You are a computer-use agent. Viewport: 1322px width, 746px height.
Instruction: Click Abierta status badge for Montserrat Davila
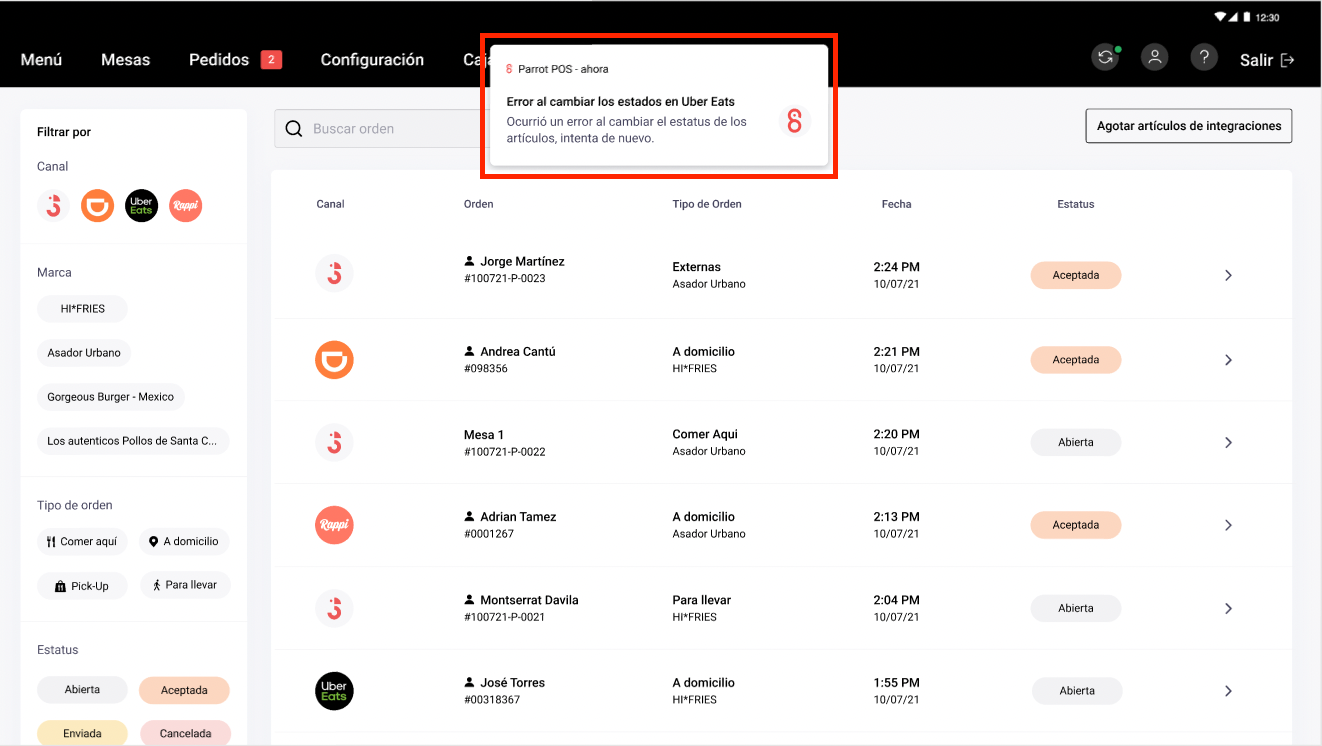[1076, 608]
